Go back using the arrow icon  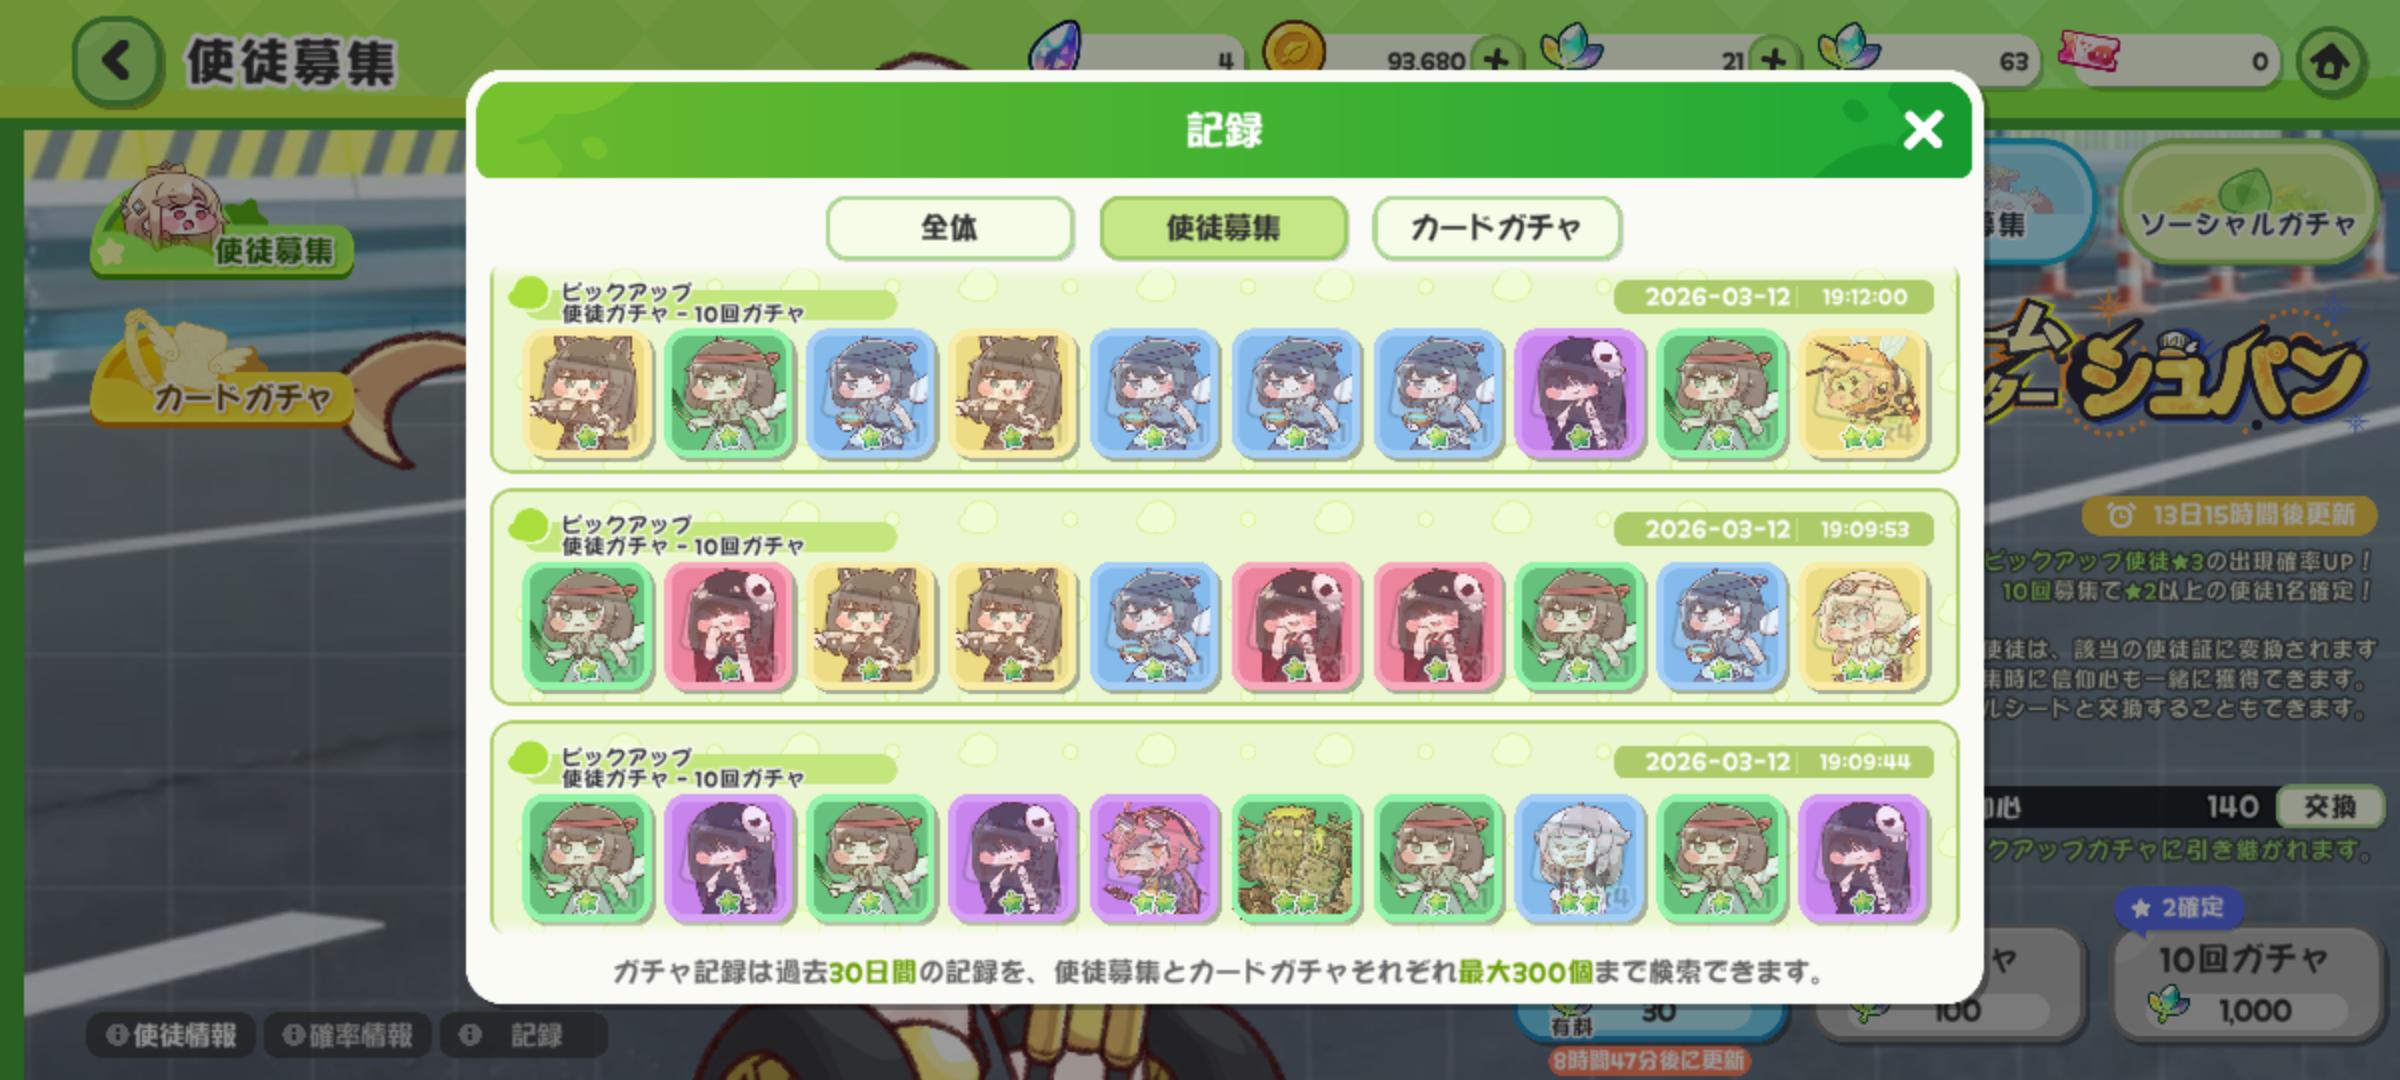[117, 61]
